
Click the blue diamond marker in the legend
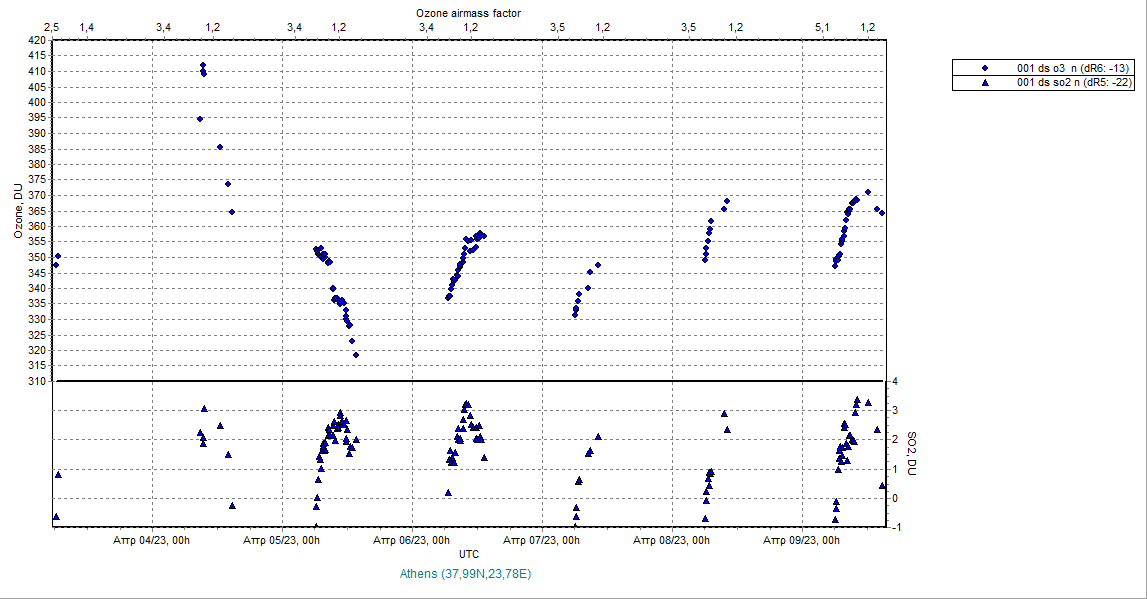(x=985, y=67)
